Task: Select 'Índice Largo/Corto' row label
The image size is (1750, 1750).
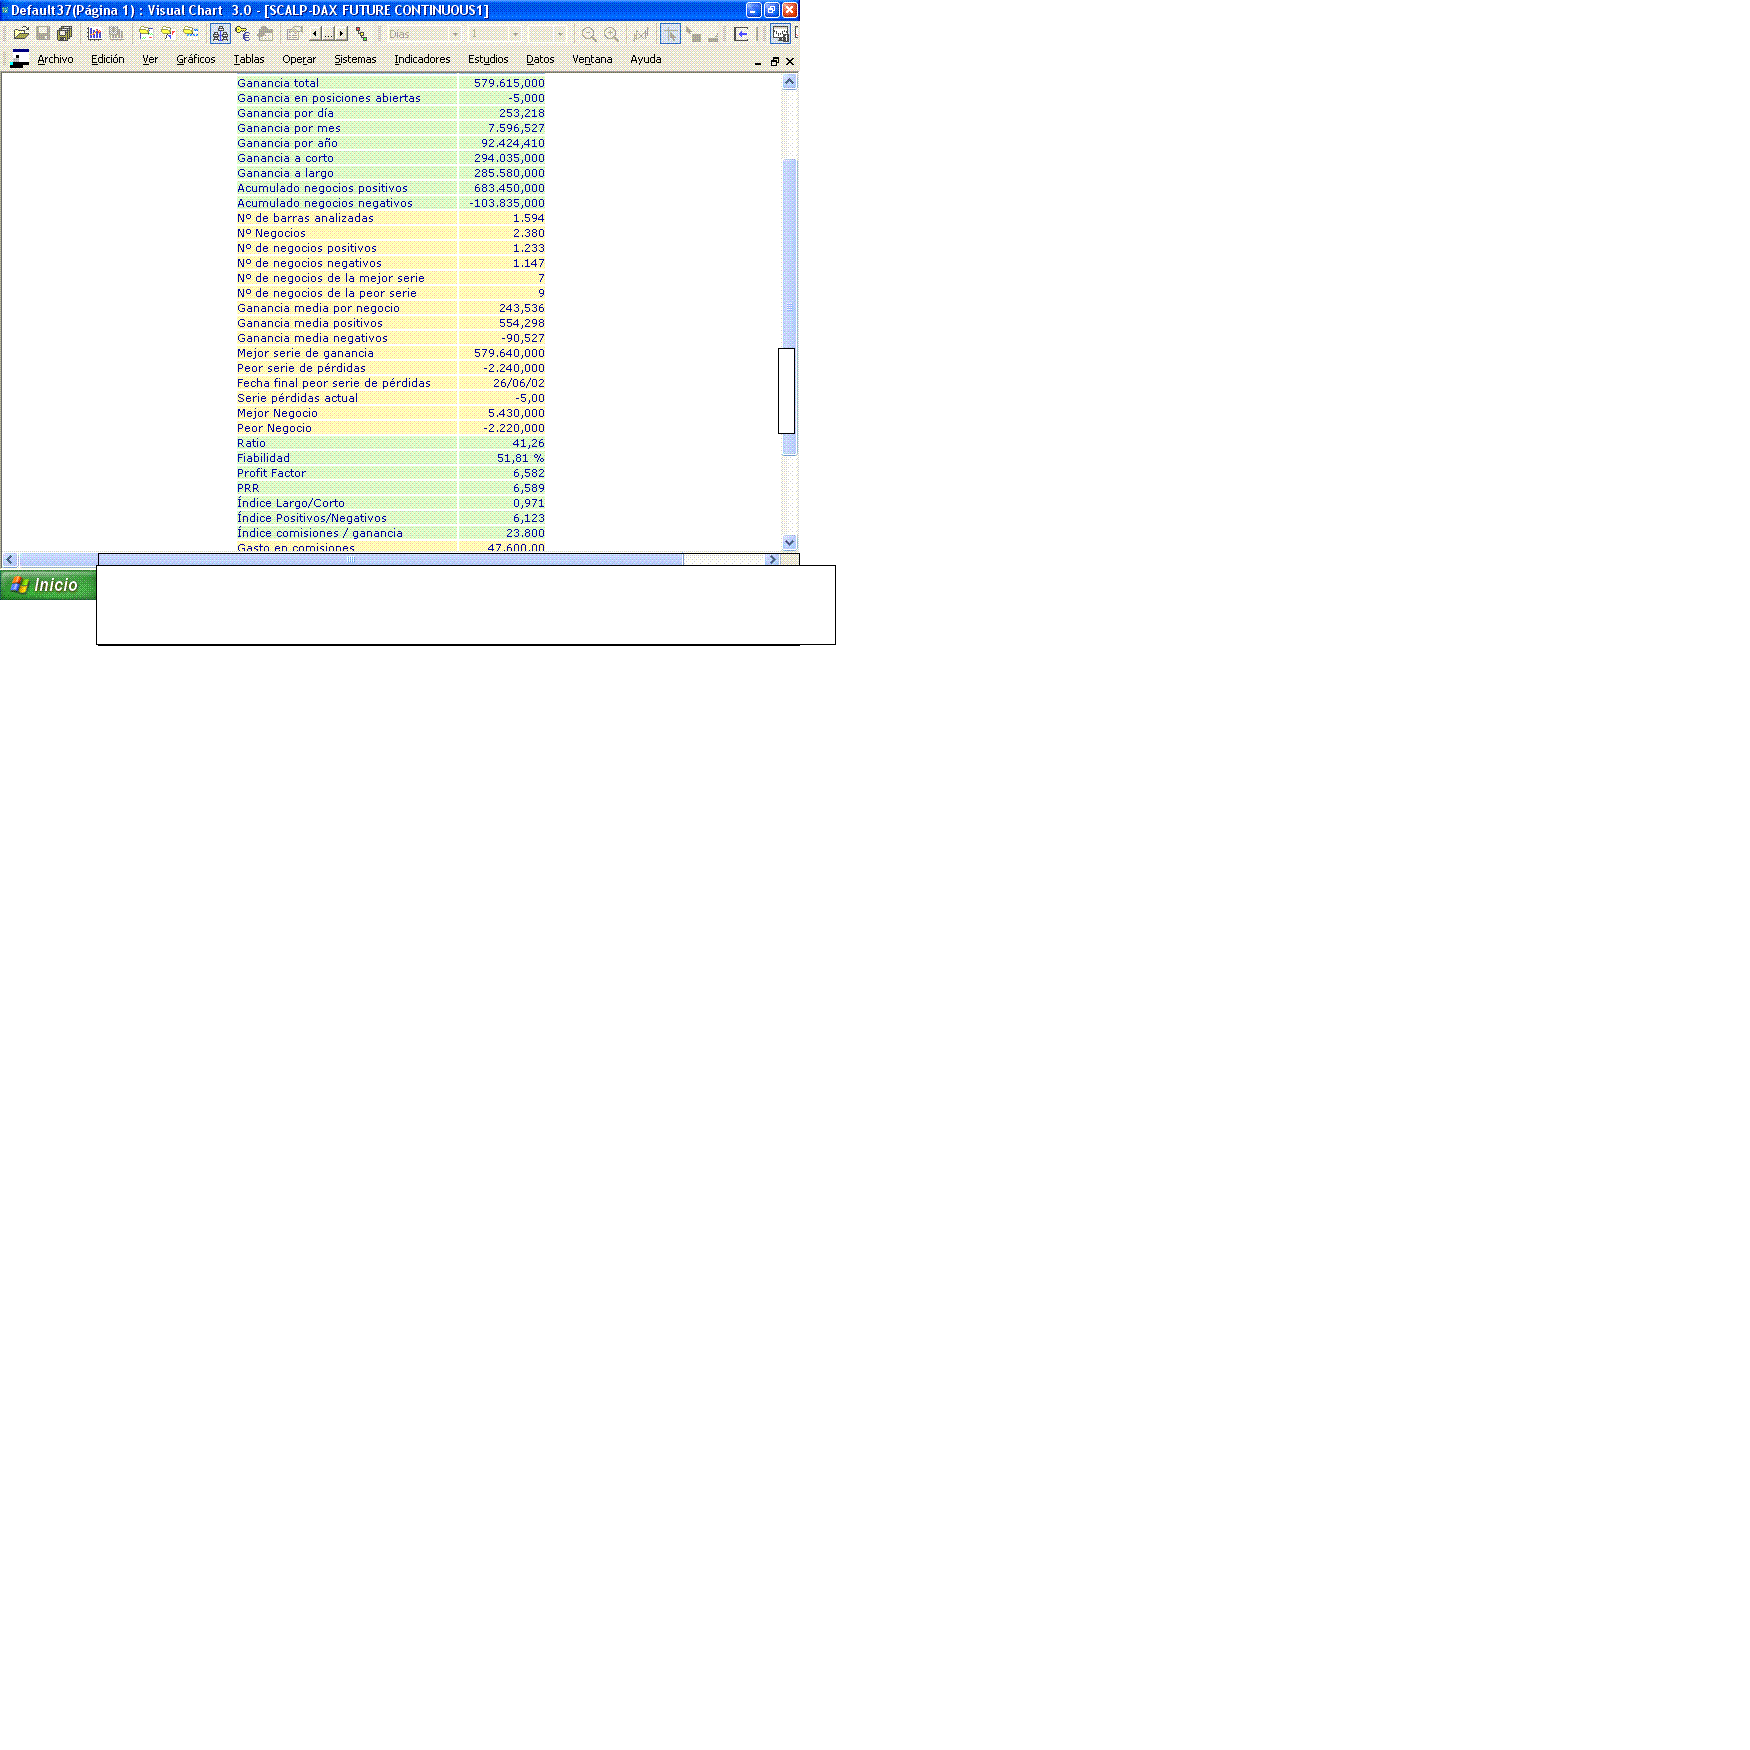Action: pos(290,503)
